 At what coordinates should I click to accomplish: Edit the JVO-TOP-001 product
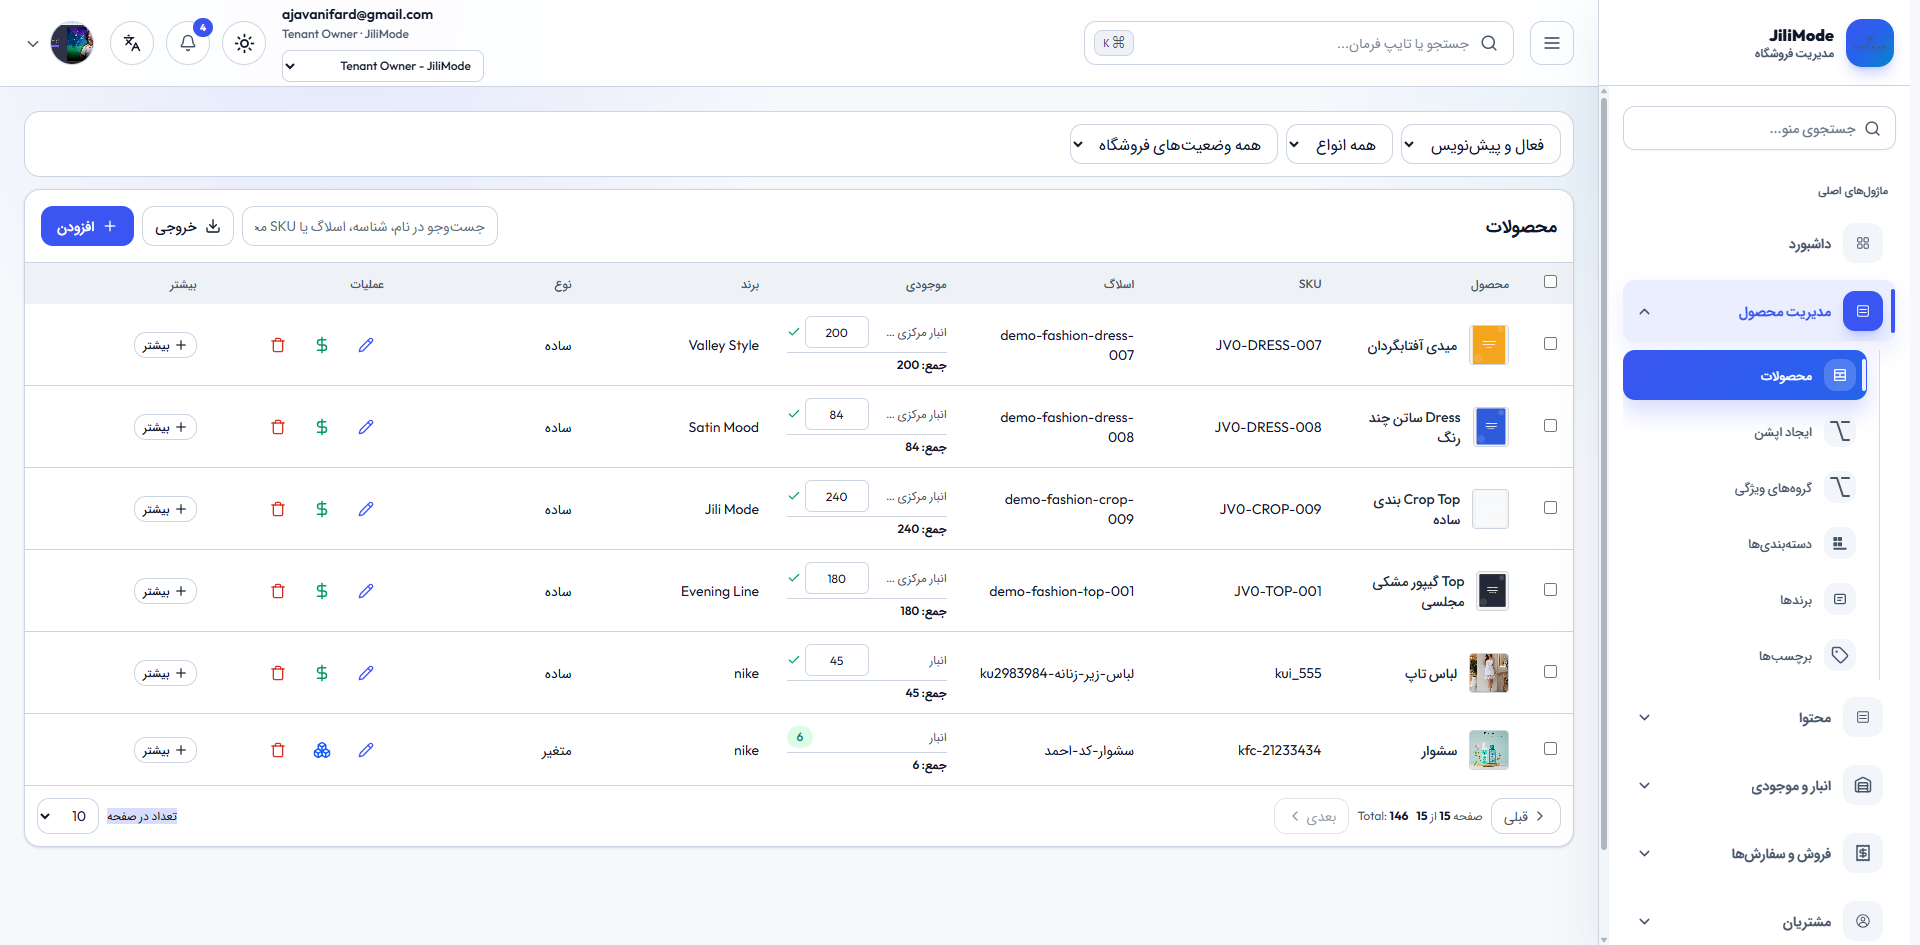coord(366,591)
